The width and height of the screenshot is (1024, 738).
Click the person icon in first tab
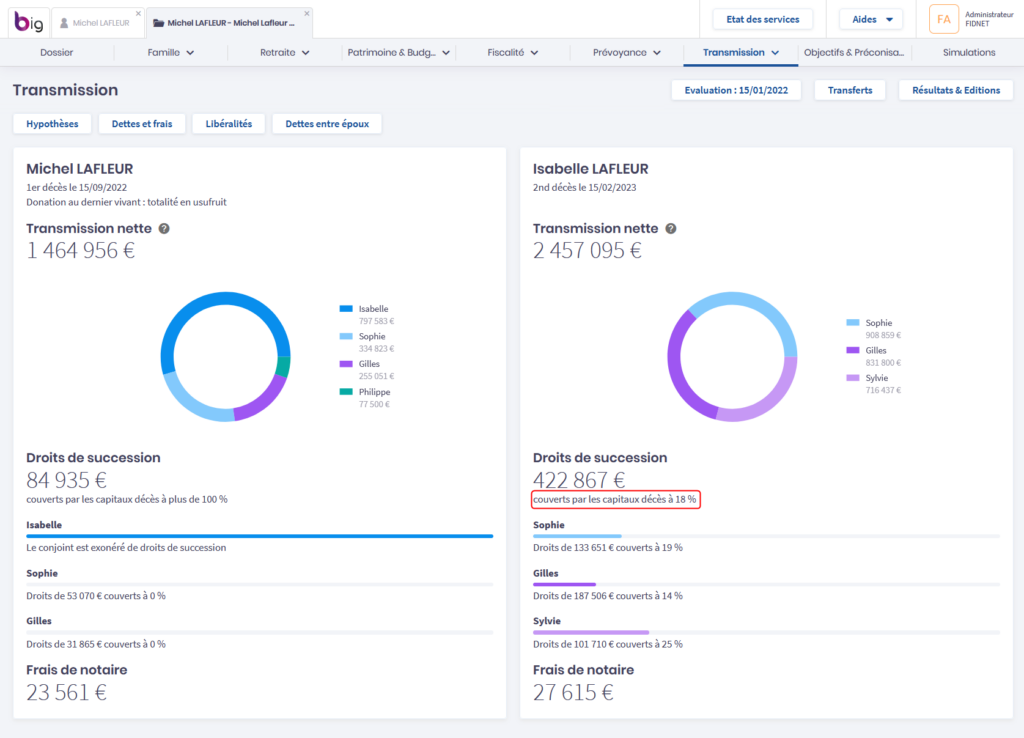pyautogui.click(x=64, y=22)
